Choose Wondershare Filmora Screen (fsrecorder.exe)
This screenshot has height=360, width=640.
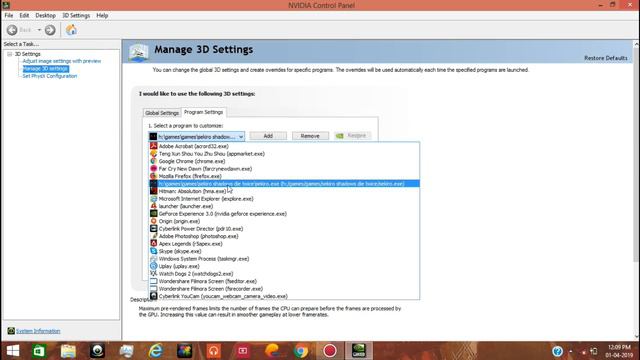point(284,289)
